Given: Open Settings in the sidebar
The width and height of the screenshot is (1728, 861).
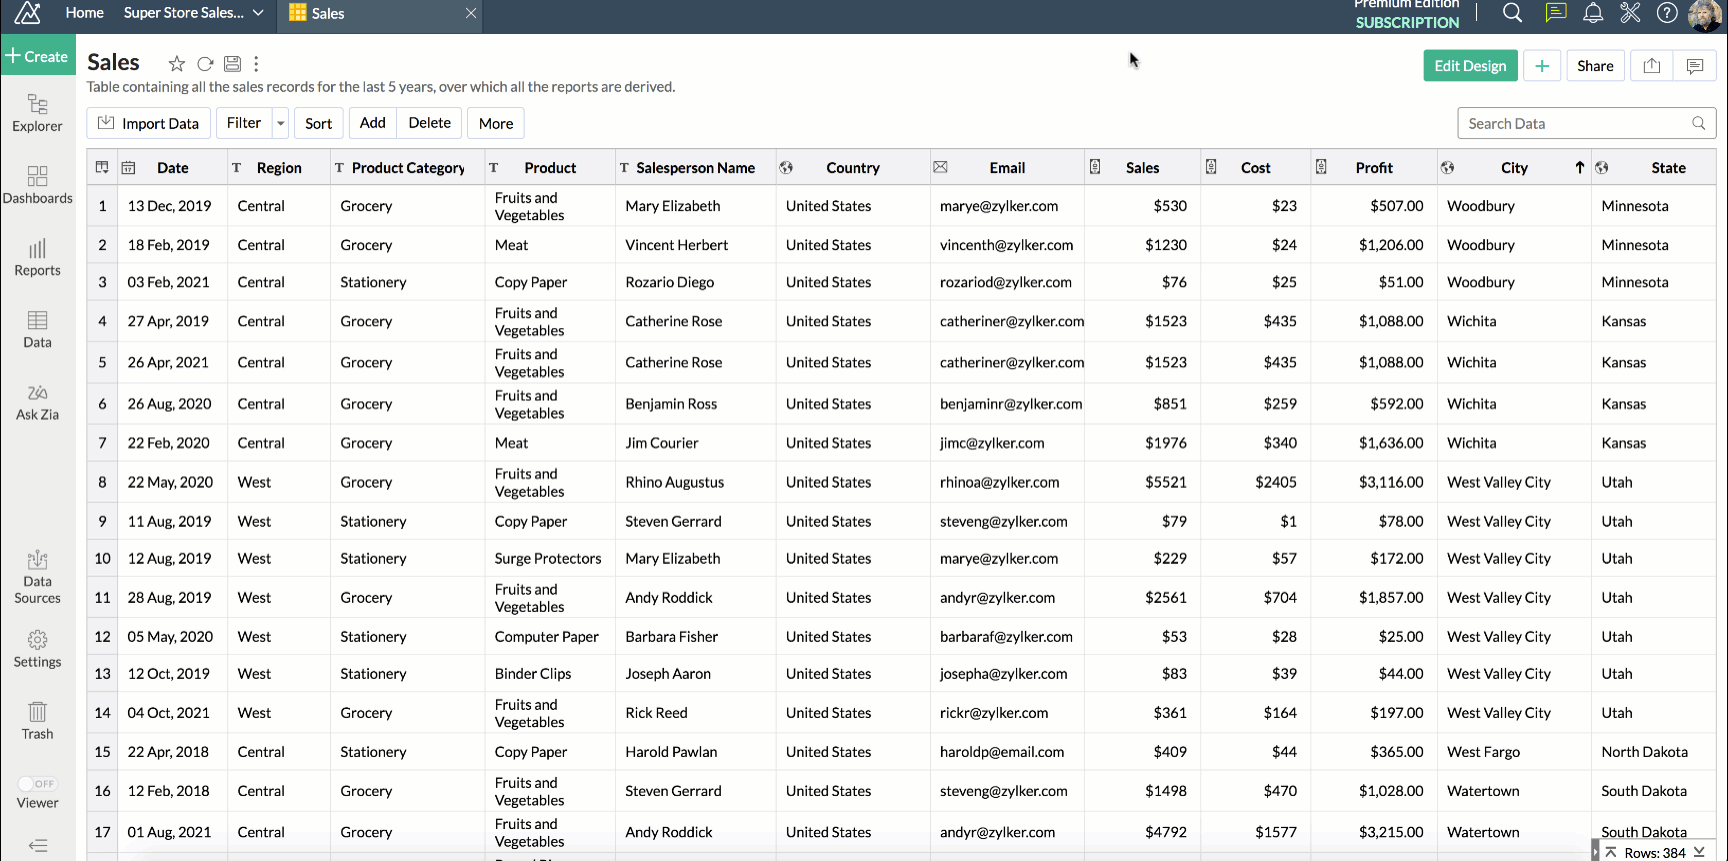Looking at the screenshot, I should coord(37,649).
